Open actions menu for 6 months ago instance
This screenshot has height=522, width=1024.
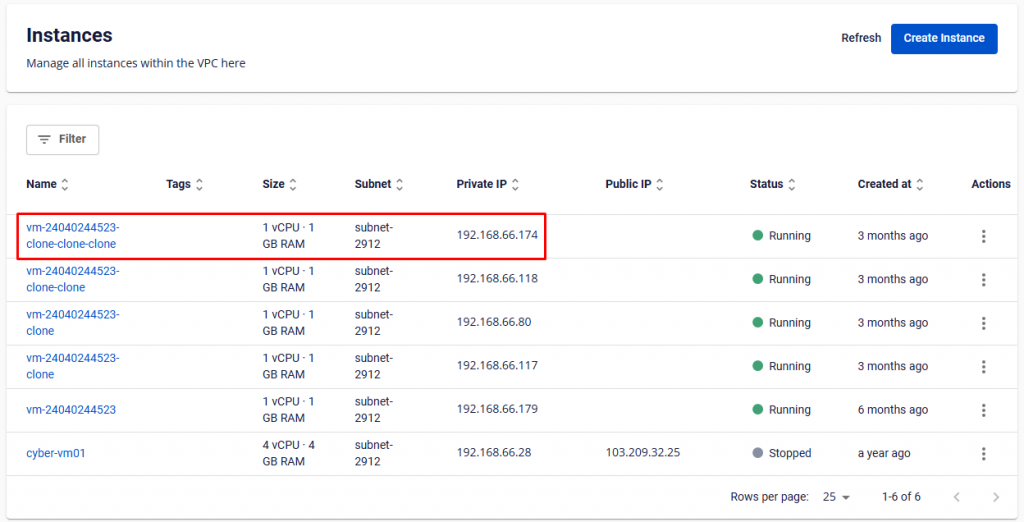click(x=984, y=410)
